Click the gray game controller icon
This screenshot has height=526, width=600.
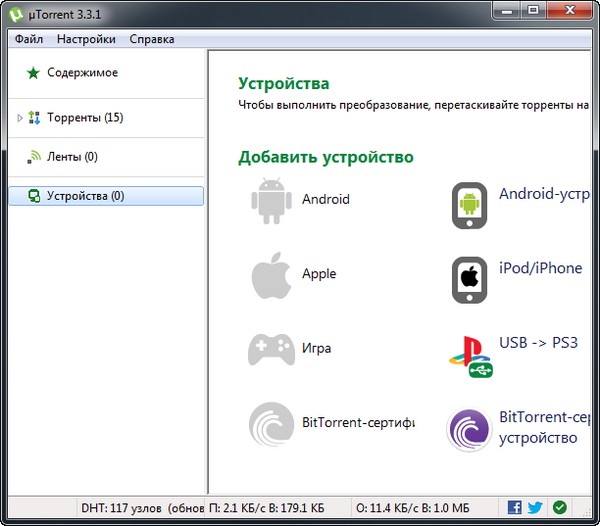[x=271, y=349]
